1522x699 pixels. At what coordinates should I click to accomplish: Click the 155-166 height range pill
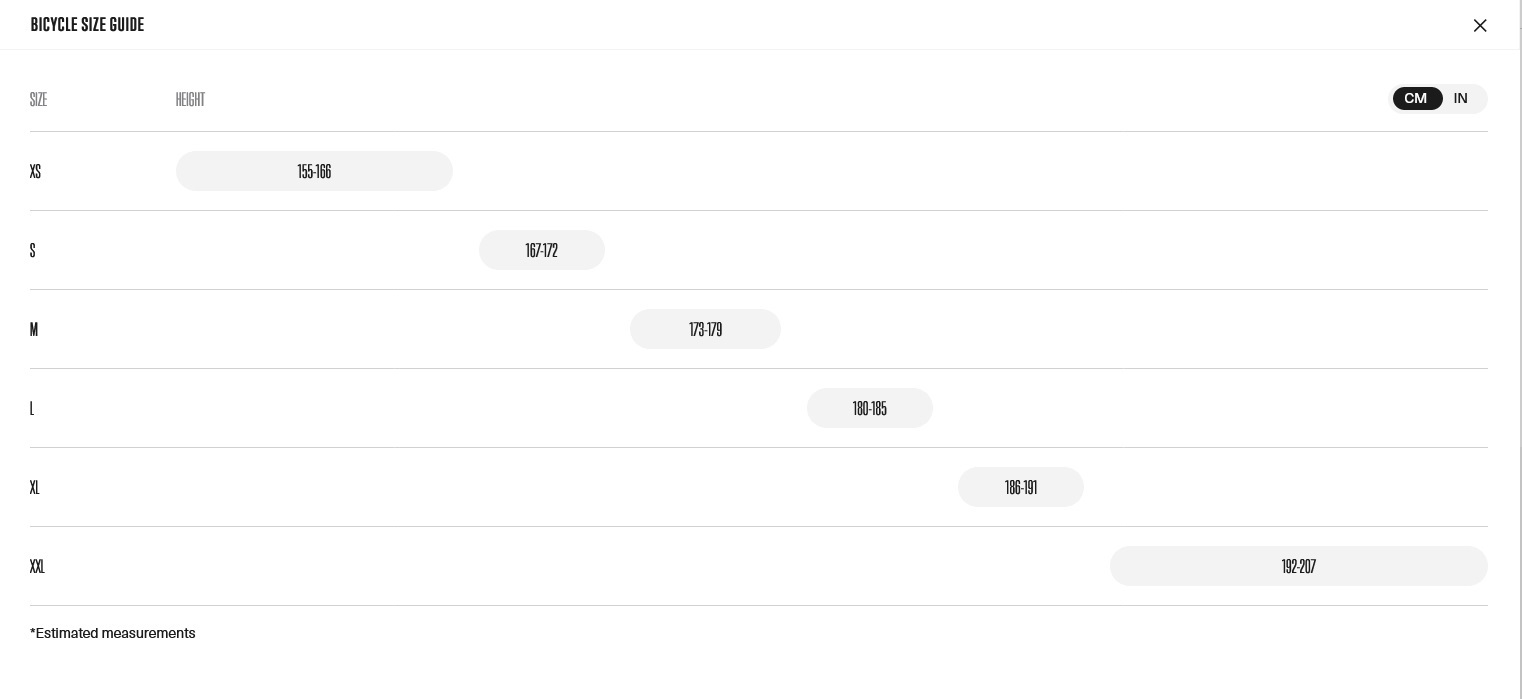[x=314, y=171]
